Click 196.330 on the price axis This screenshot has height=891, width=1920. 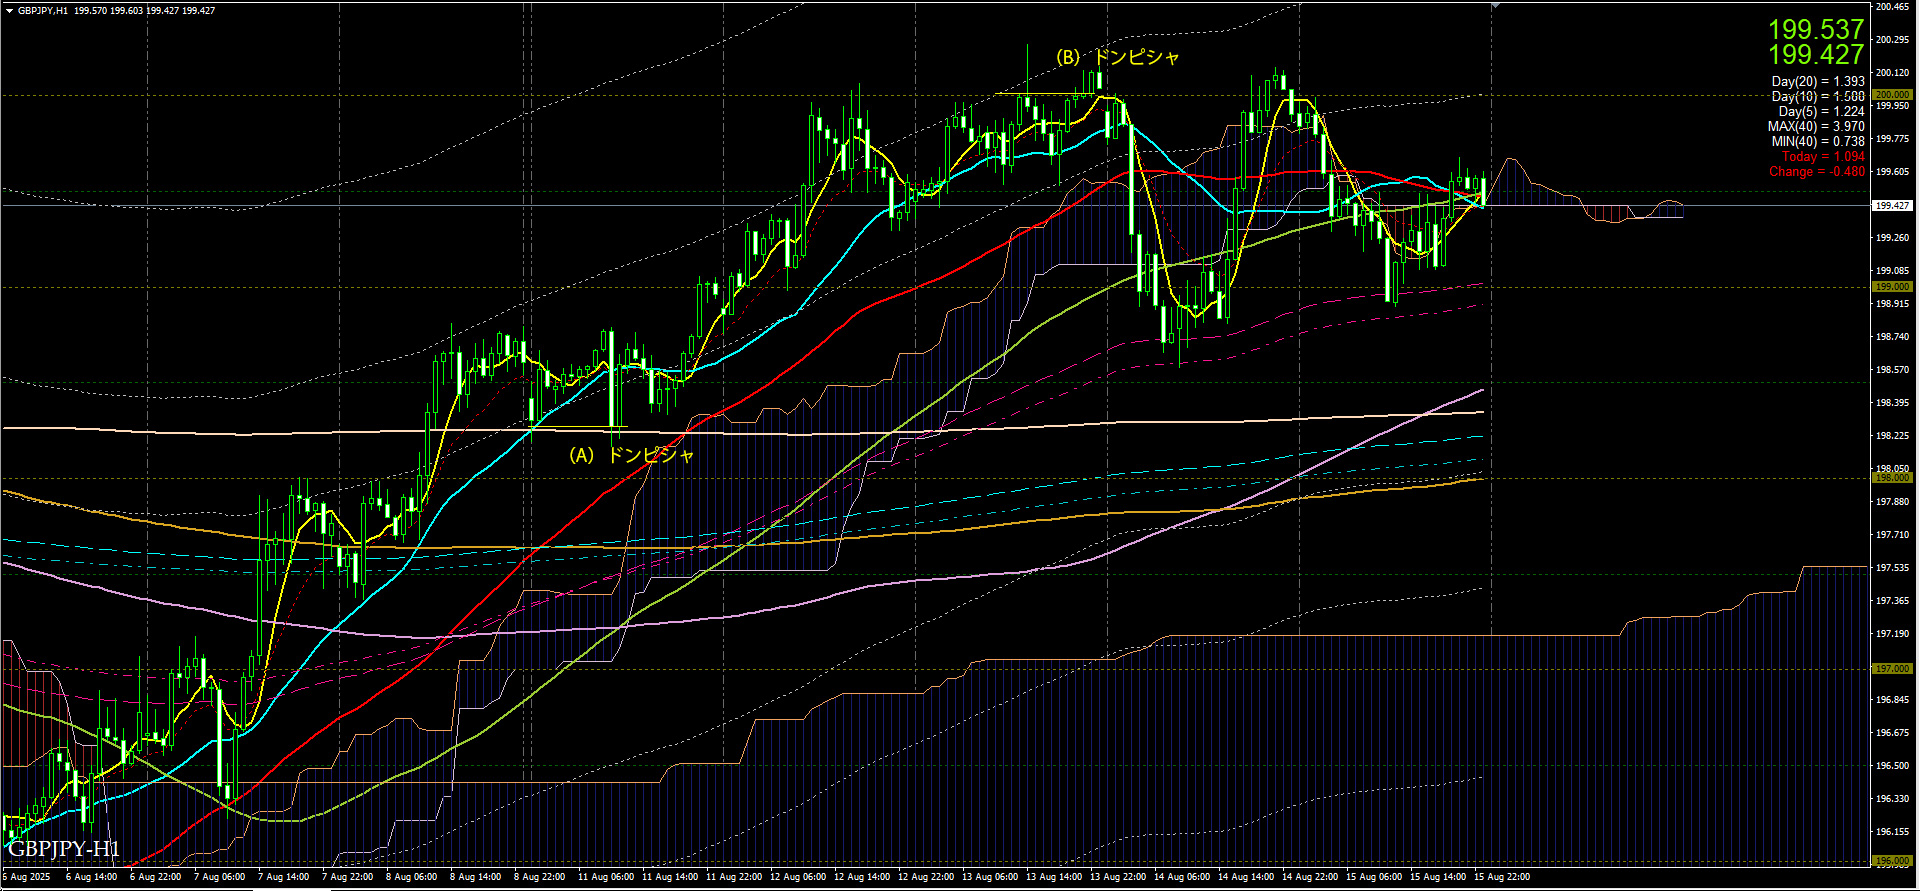[x=1892, y=799]
